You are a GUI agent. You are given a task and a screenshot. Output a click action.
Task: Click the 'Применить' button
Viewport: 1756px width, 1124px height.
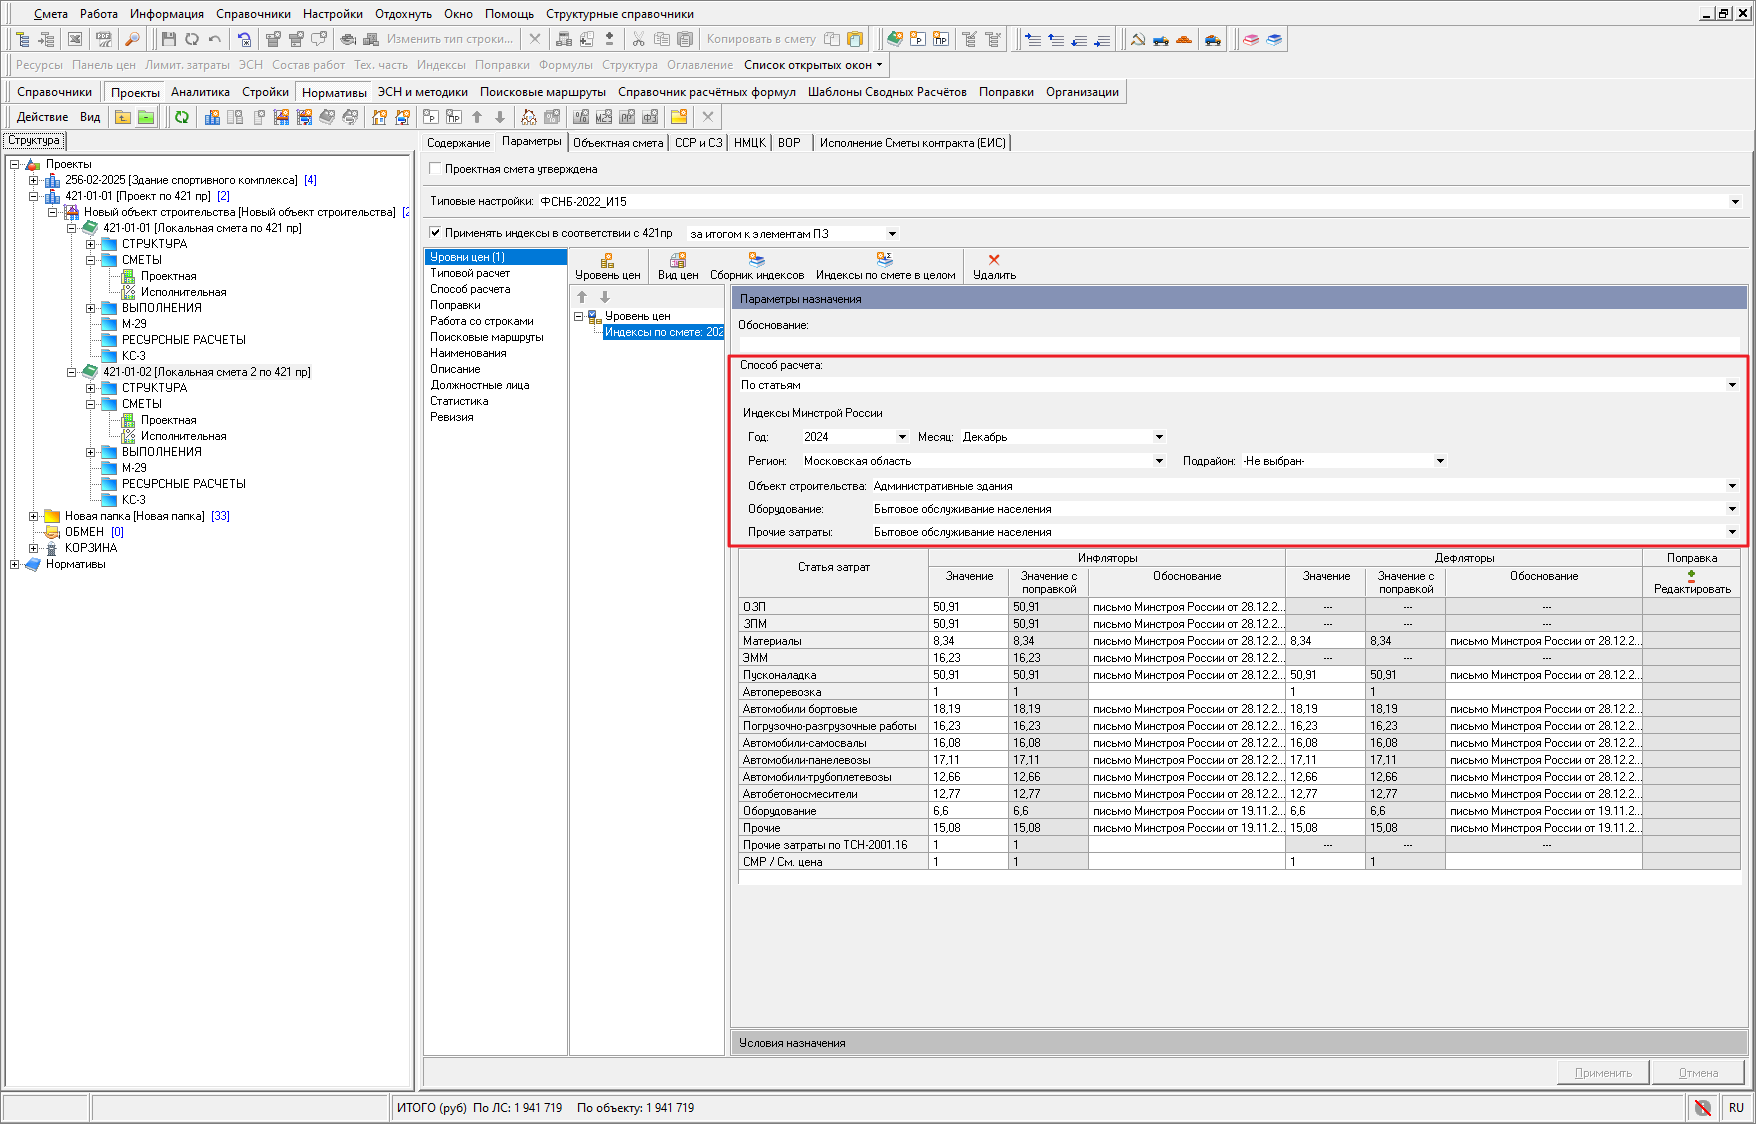click(1603, 1073)
